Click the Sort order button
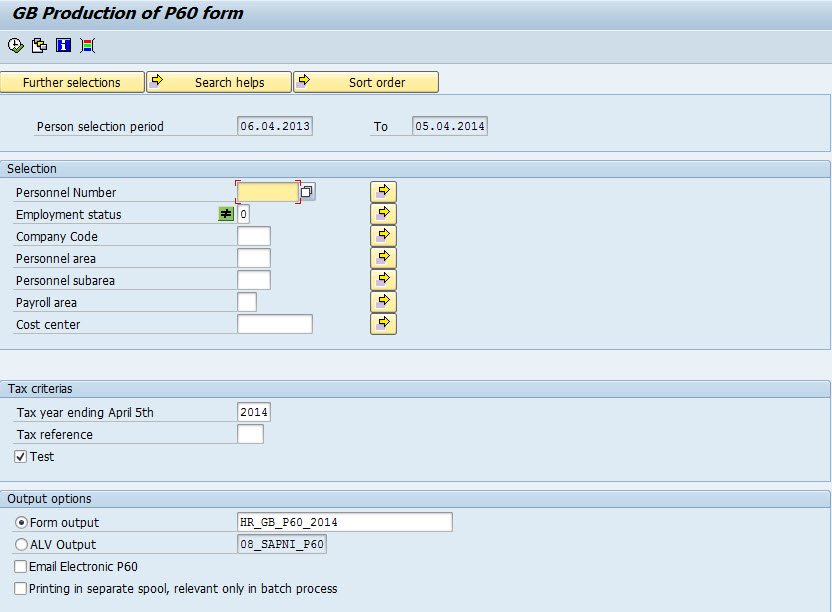 point(366,81)
